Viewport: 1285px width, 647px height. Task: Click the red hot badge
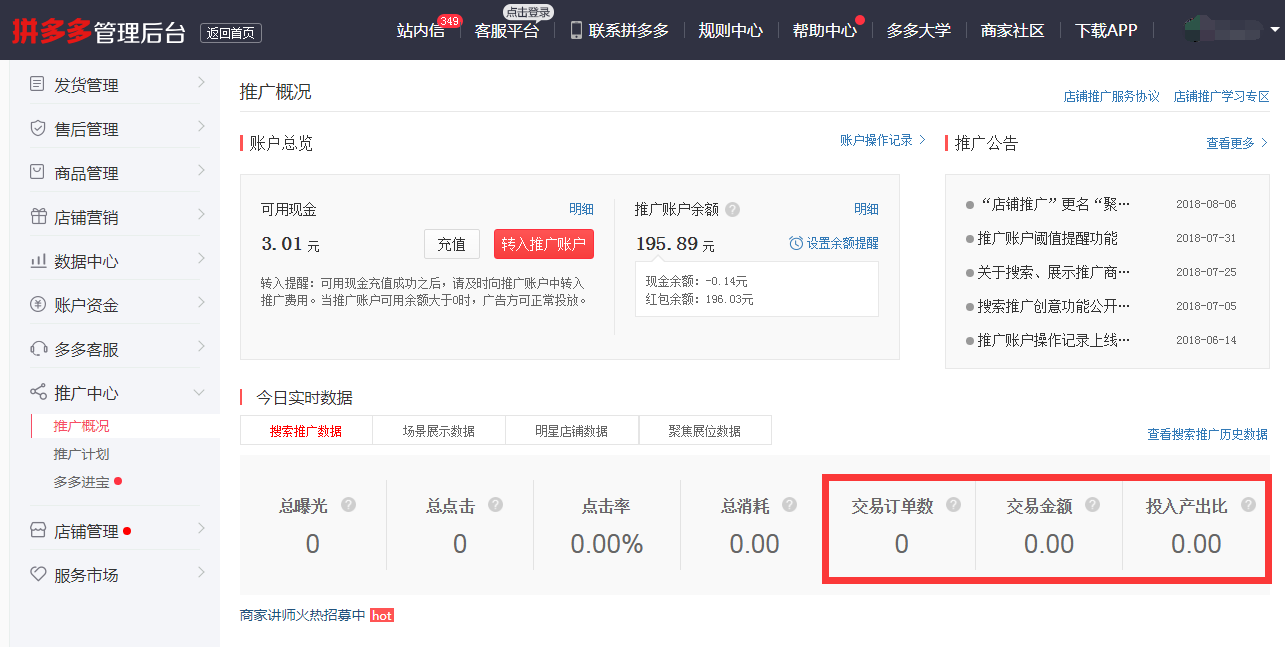(382, 615)
